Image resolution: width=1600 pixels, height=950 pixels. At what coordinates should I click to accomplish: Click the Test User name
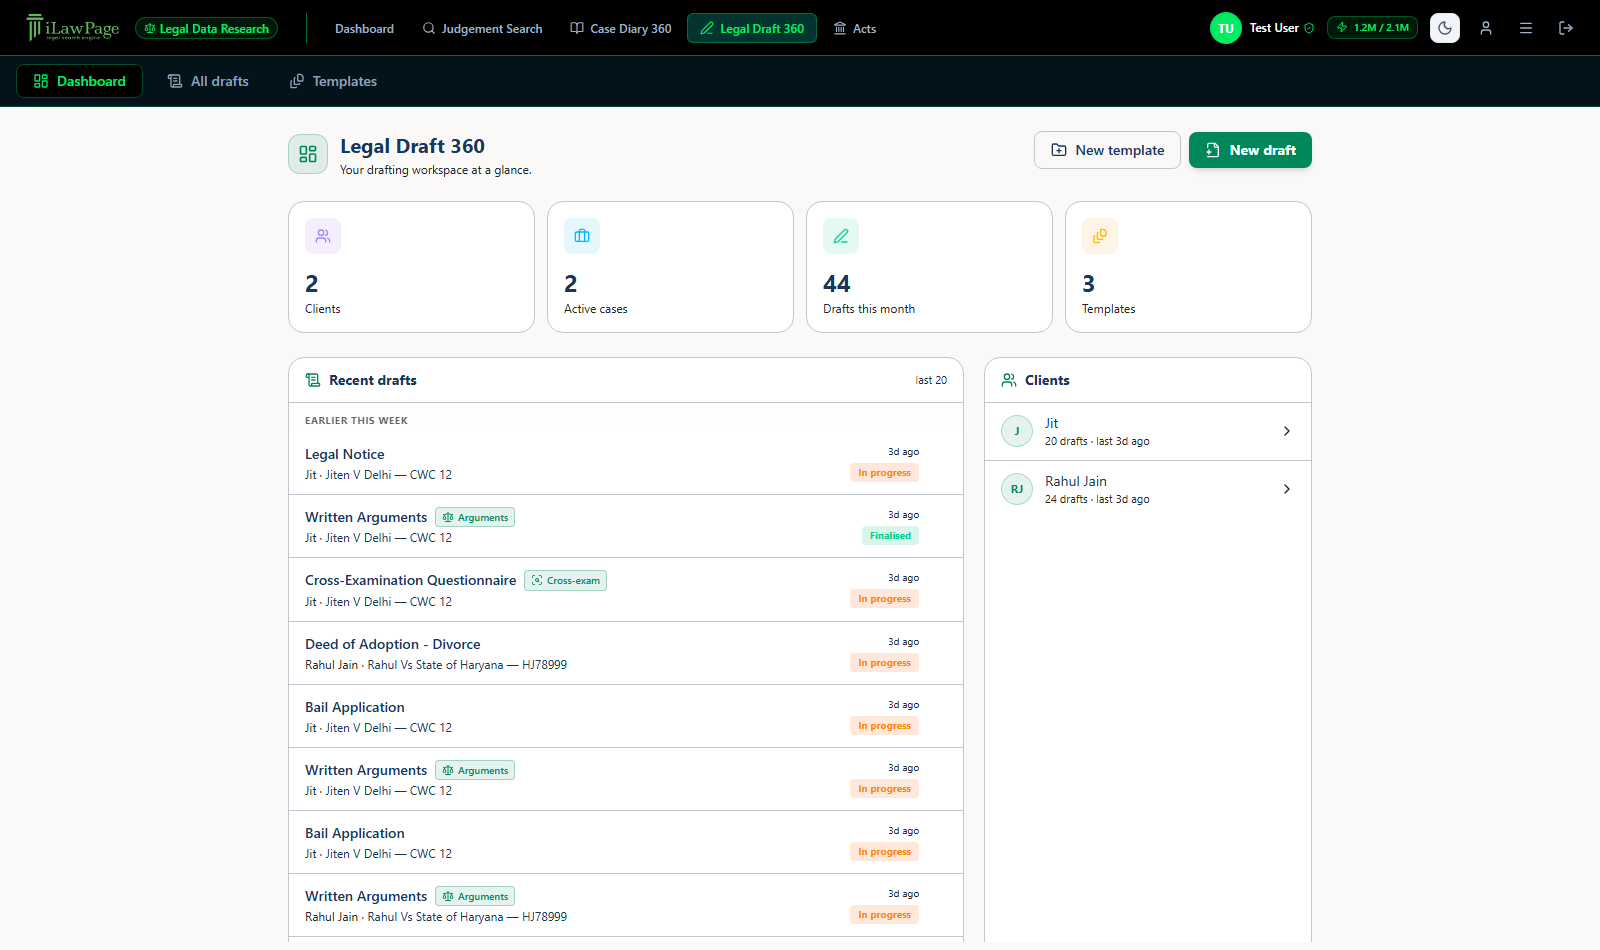[1274, 28]
